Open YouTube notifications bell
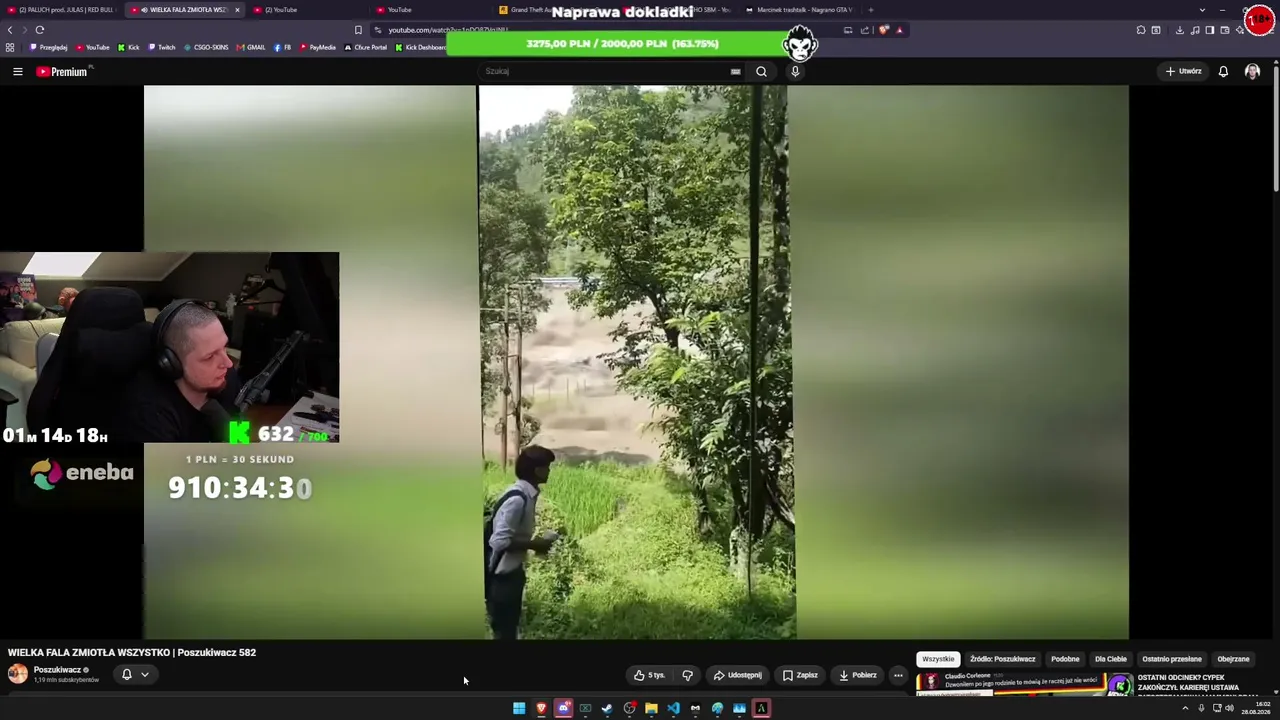1280x720 pixels. tap(1223, 71)
